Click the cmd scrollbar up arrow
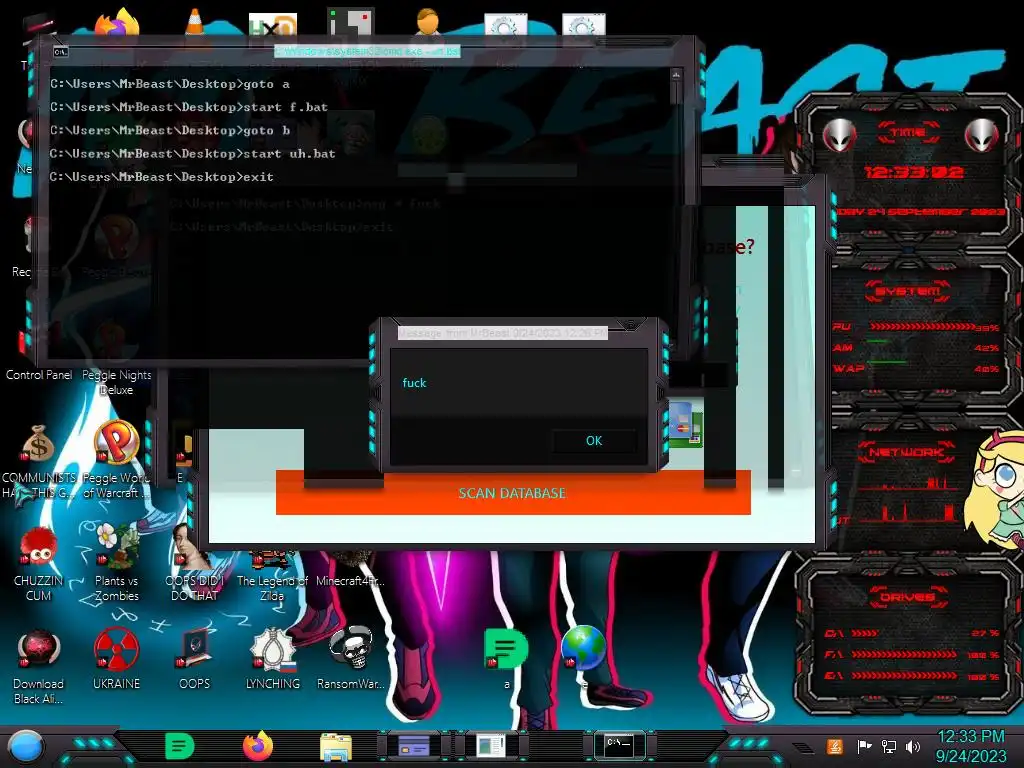Screen dimensions: 1024x768 click(x=676, y=75)
